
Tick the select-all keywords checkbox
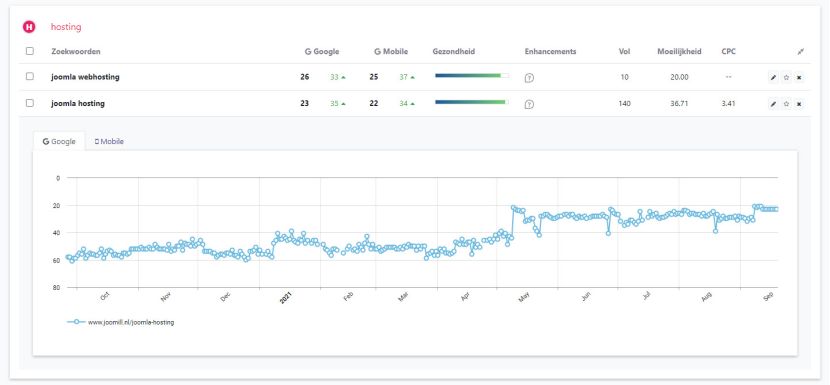tap(30, 51)
